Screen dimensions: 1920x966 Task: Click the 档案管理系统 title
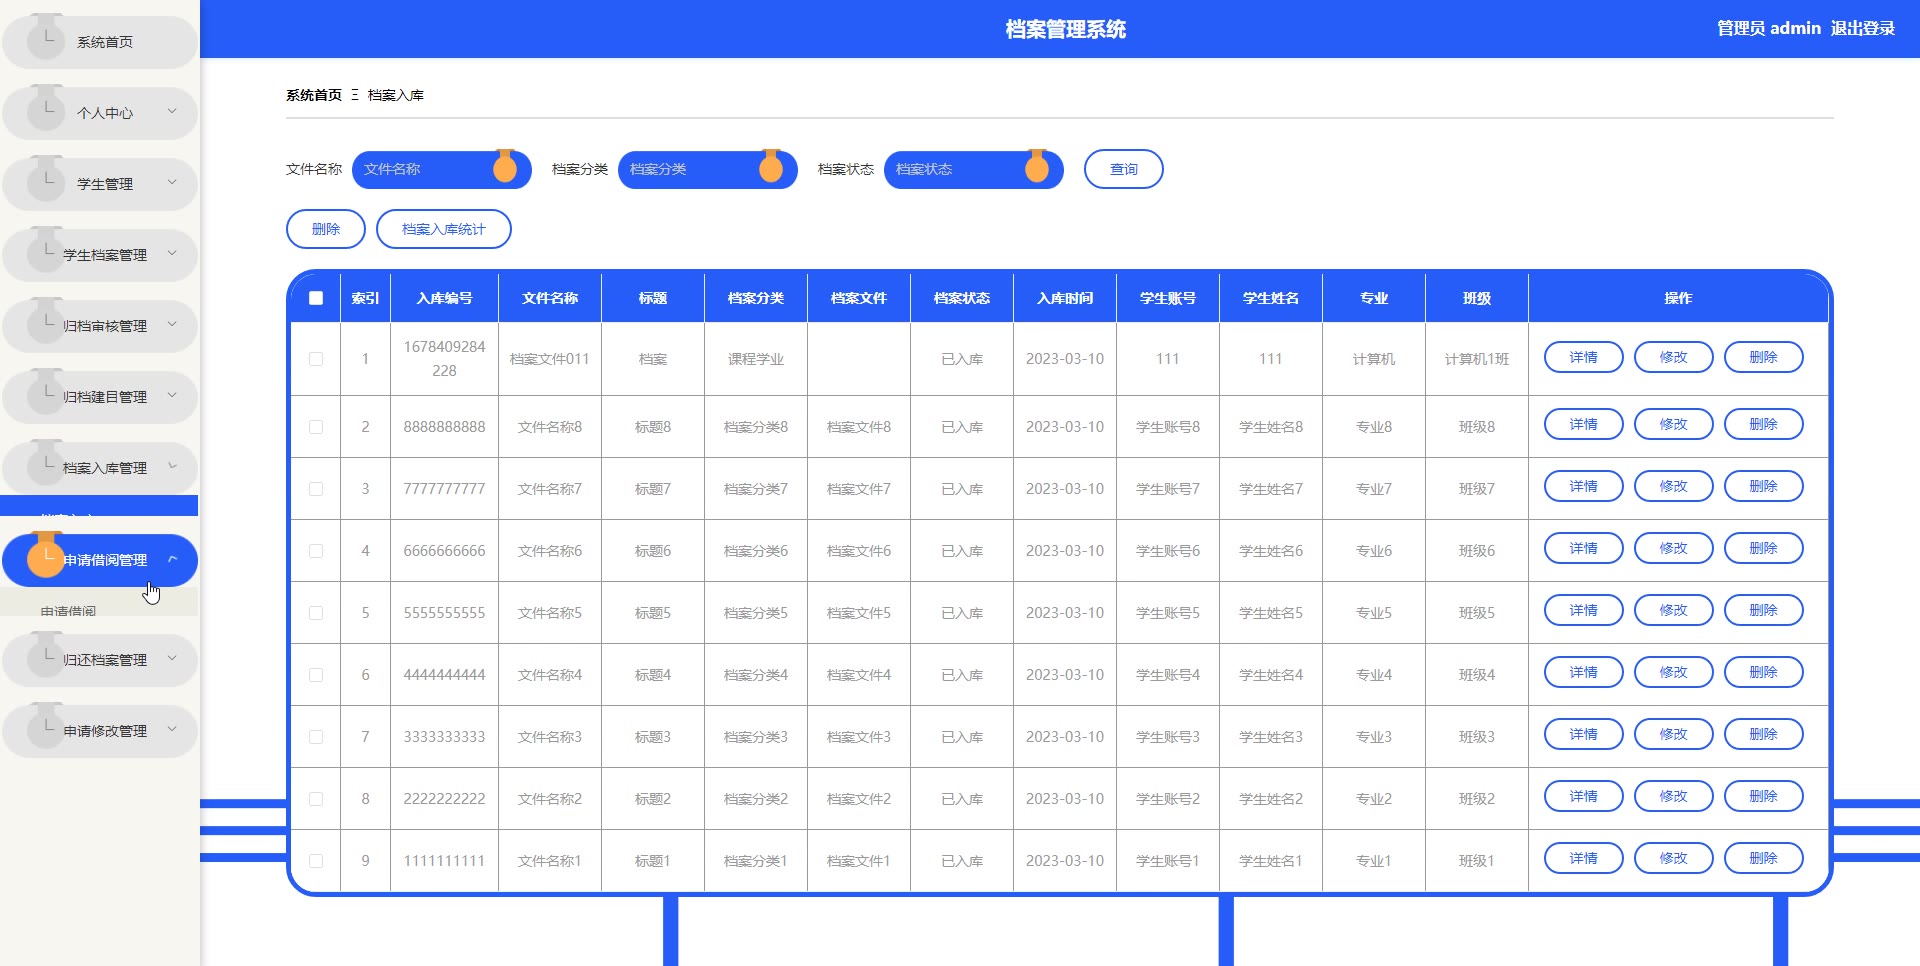[1065, 29]
